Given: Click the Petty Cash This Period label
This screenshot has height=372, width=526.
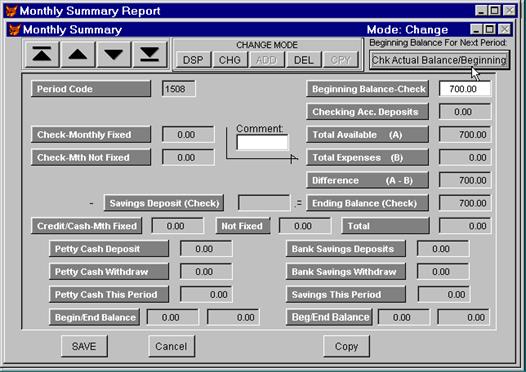Looking at the screenshot, I should click(109, 295).
